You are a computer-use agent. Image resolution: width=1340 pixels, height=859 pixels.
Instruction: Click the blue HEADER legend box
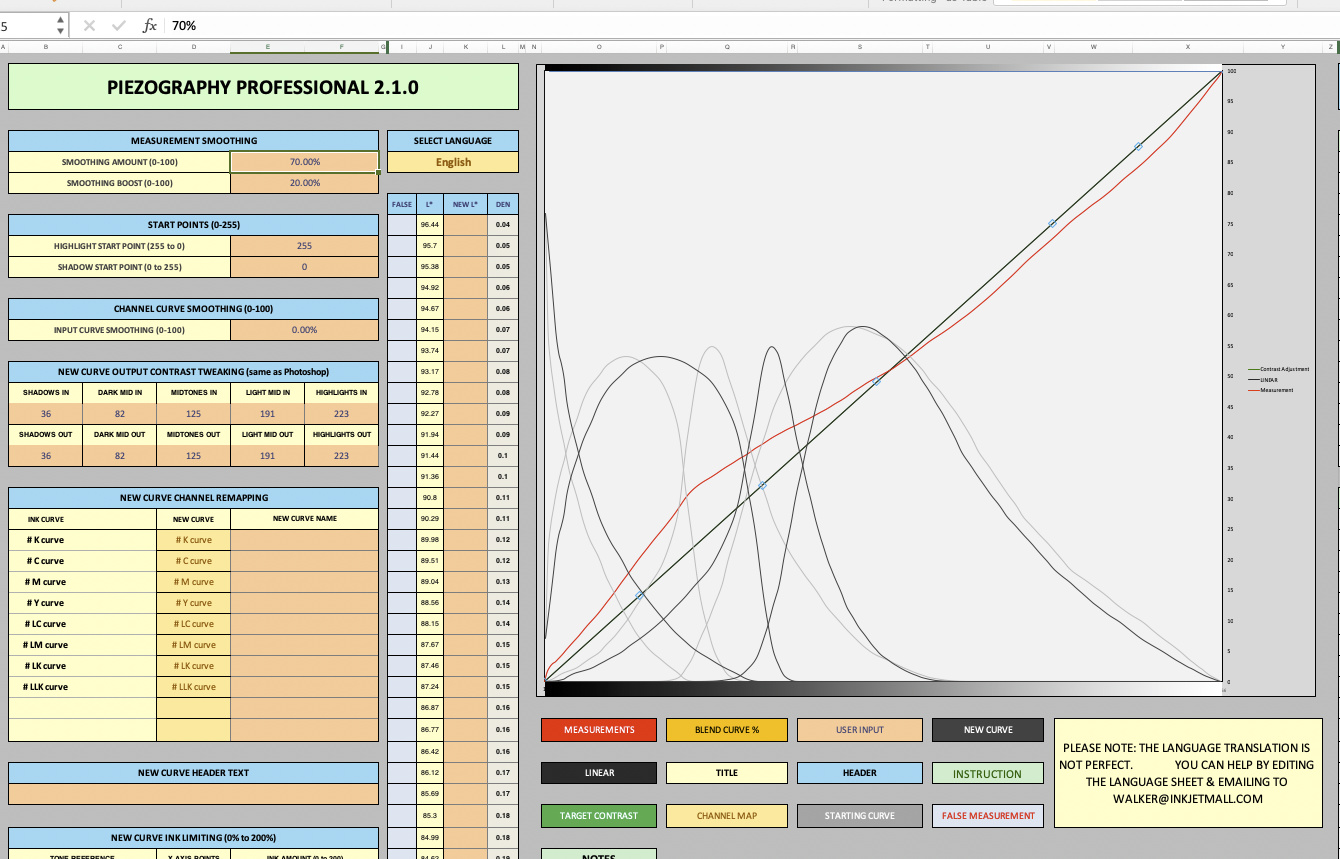860,773
